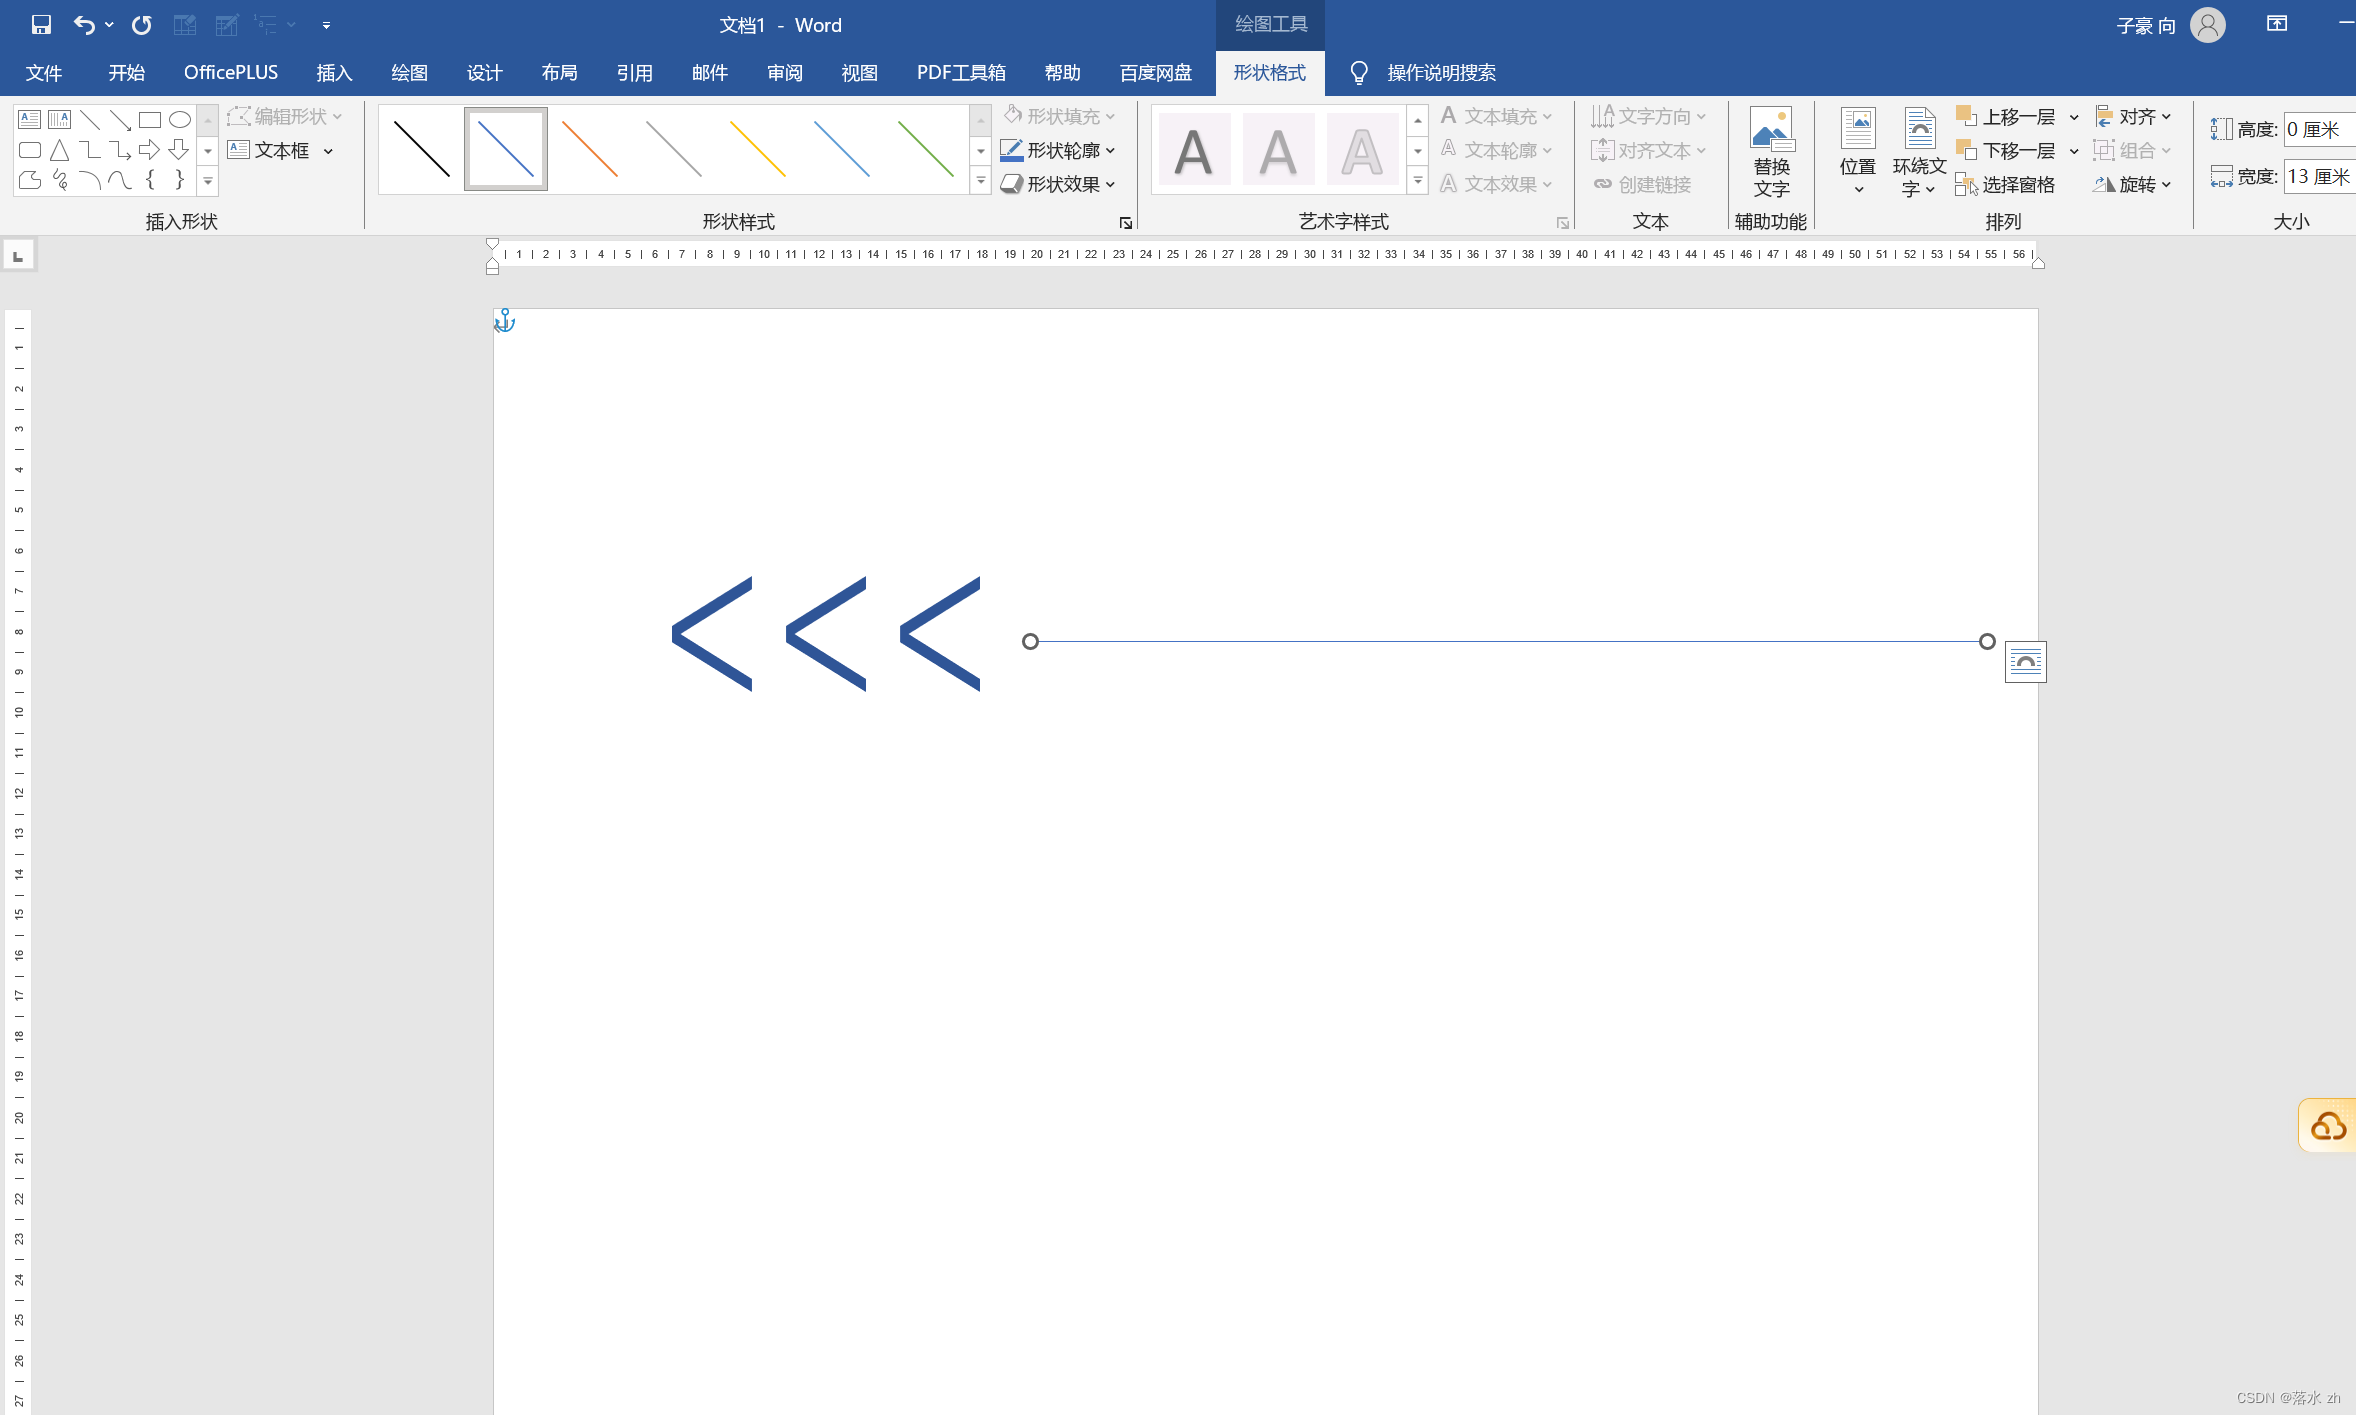Expand the 环绕文字 wrap text menu
This screenshot has height=1415, width=2356.
click(1918, 152)
